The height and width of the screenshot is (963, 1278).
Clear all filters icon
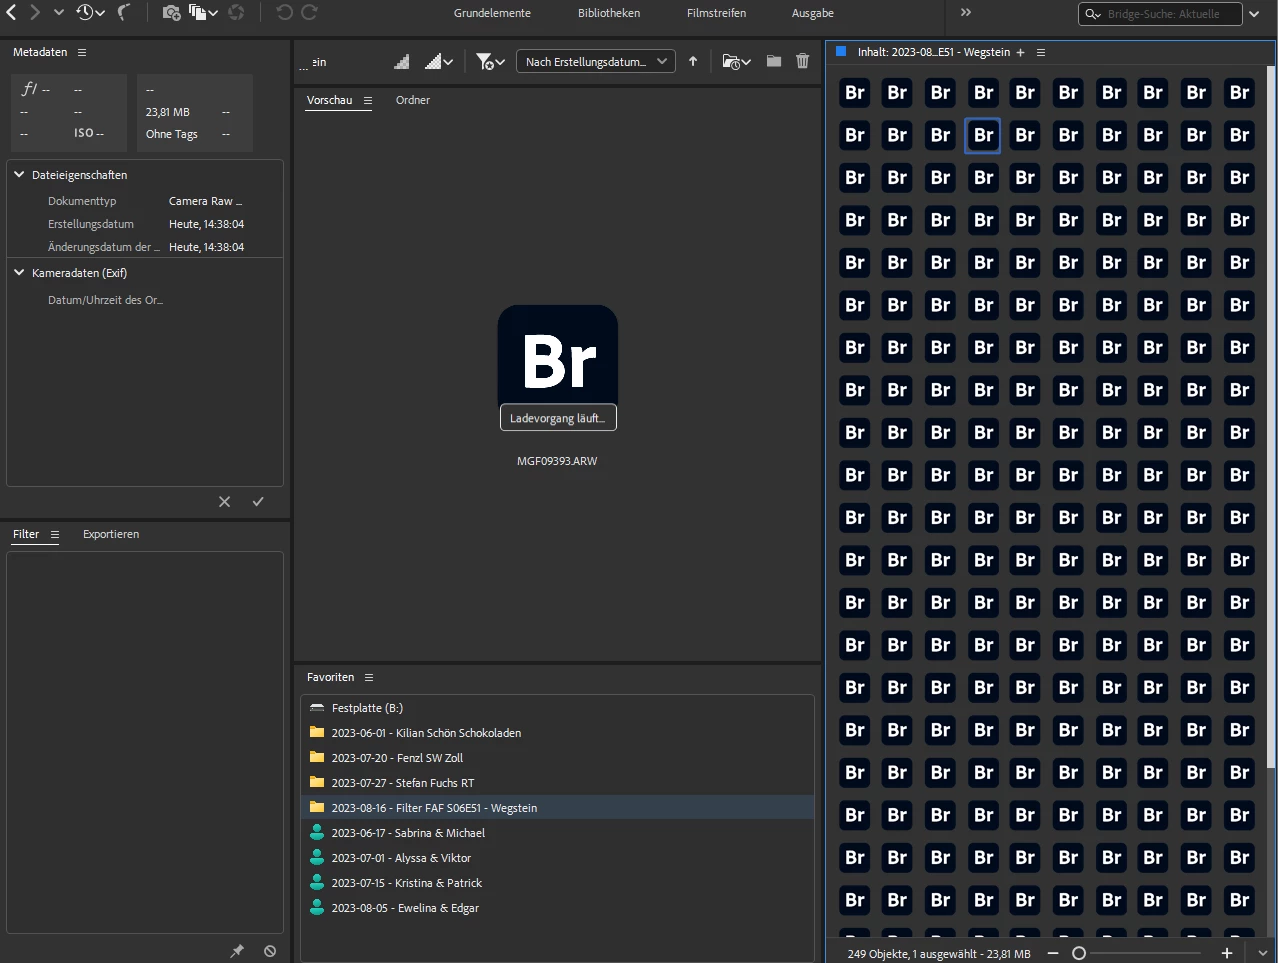click(x=270, y=951)
